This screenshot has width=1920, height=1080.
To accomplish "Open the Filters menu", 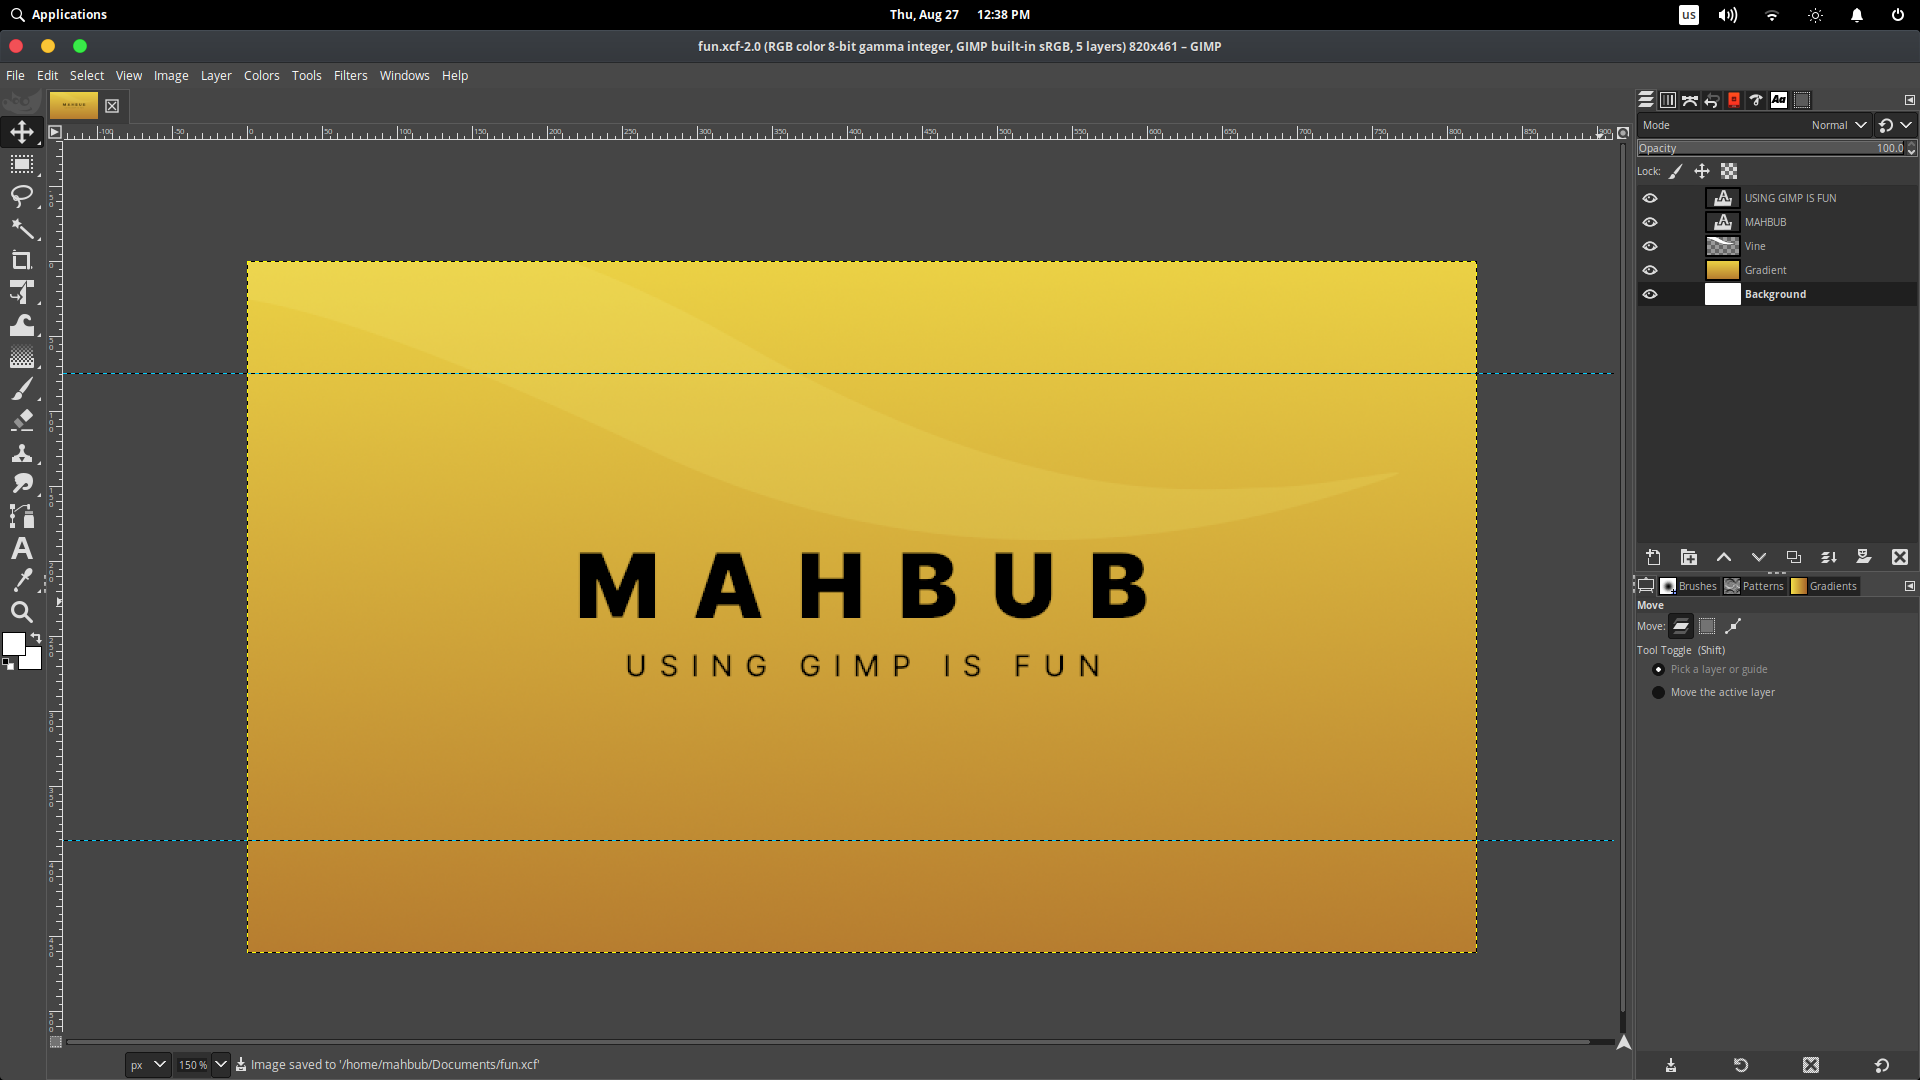I will point(350,76).
